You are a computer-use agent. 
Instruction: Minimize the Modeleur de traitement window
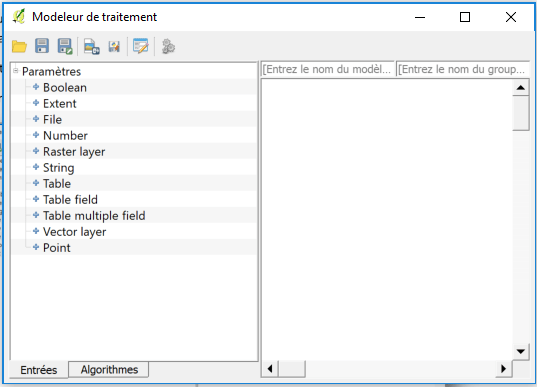pyautogui.click(x=420, y=17)
